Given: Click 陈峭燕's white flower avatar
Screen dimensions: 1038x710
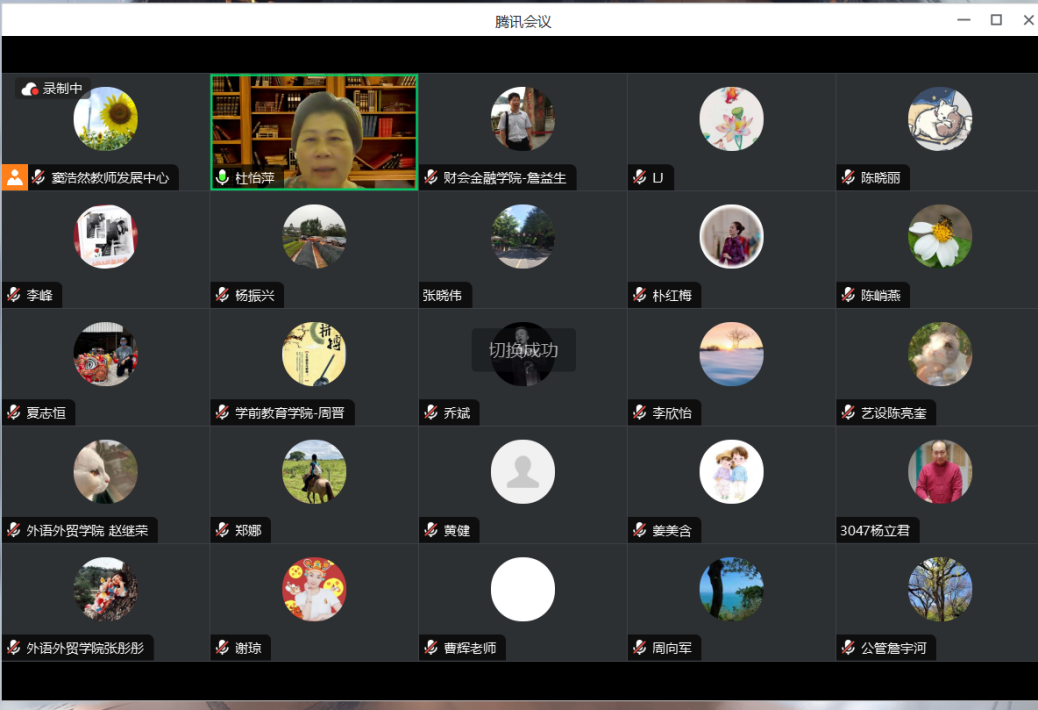Looking at the screenshot, I should pyautogui.click(x=940, y=236).
